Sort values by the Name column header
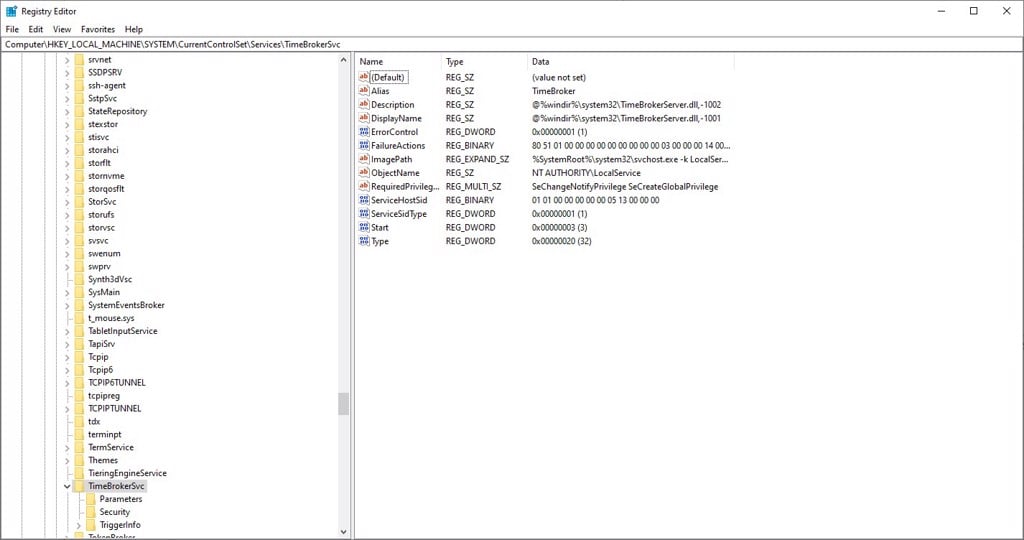The height and width of the screenshot is (540, 1024). [x=398, y=61]
